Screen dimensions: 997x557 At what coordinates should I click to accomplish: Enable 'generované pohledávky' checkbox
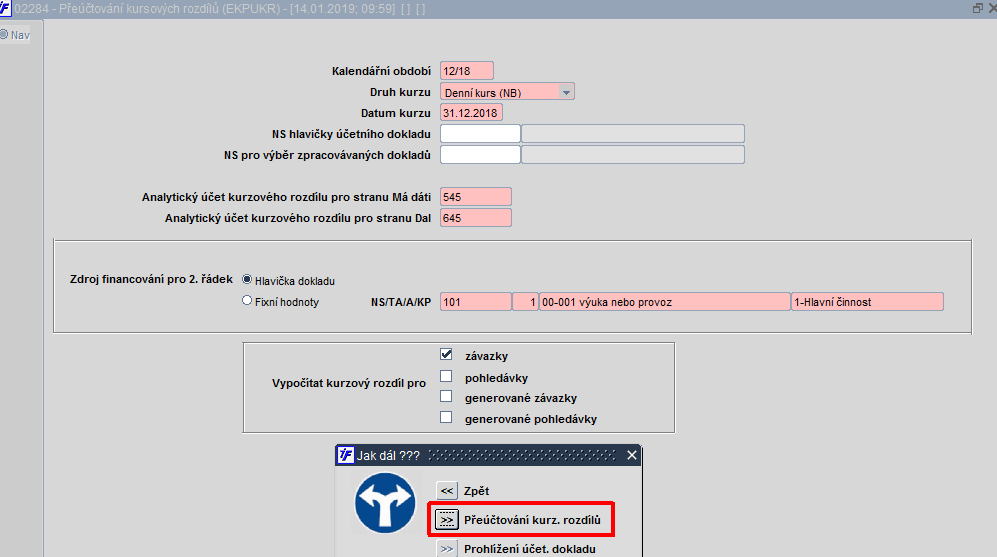click(x=446, y=418)
